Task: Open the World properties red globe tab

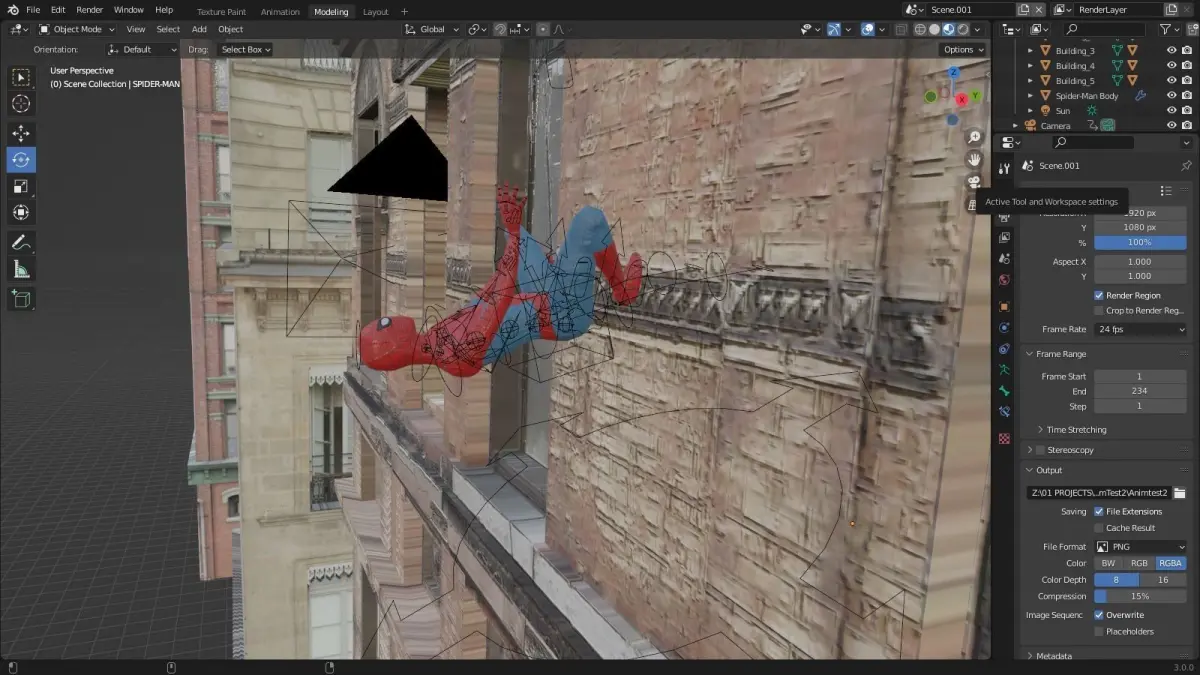Action: (1004, 280)
